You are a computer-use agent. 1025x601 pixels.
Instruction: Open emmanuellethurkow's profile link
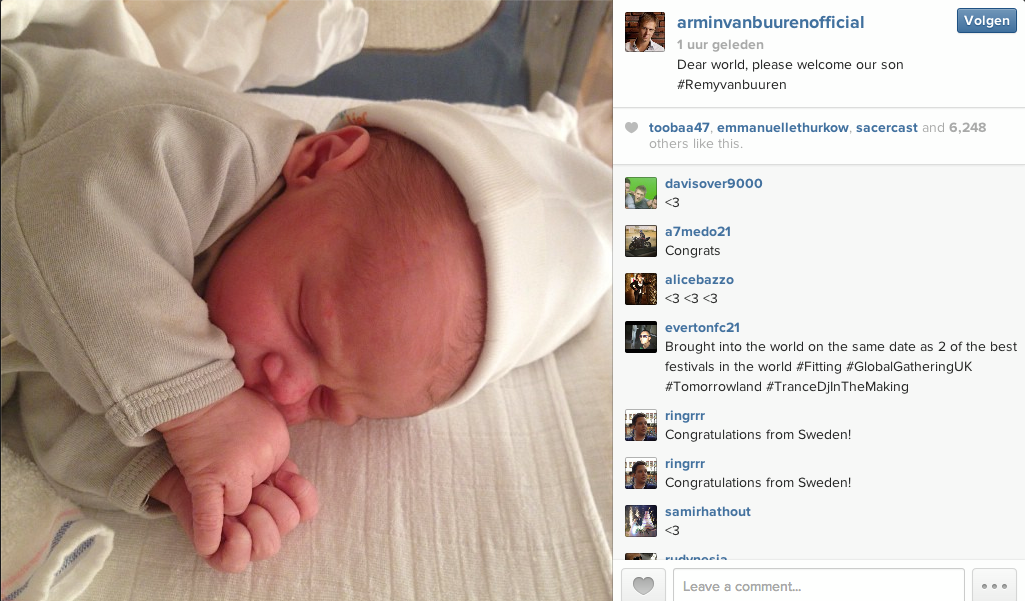coord(782,128)
